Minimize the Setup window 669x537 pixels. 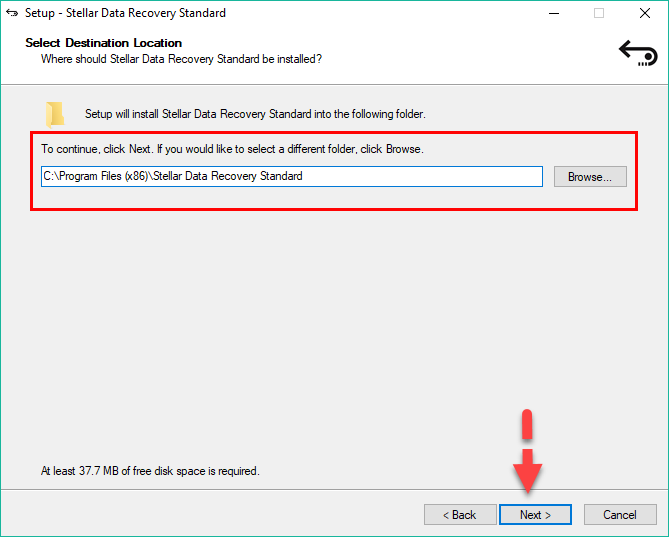pos(553,13)
